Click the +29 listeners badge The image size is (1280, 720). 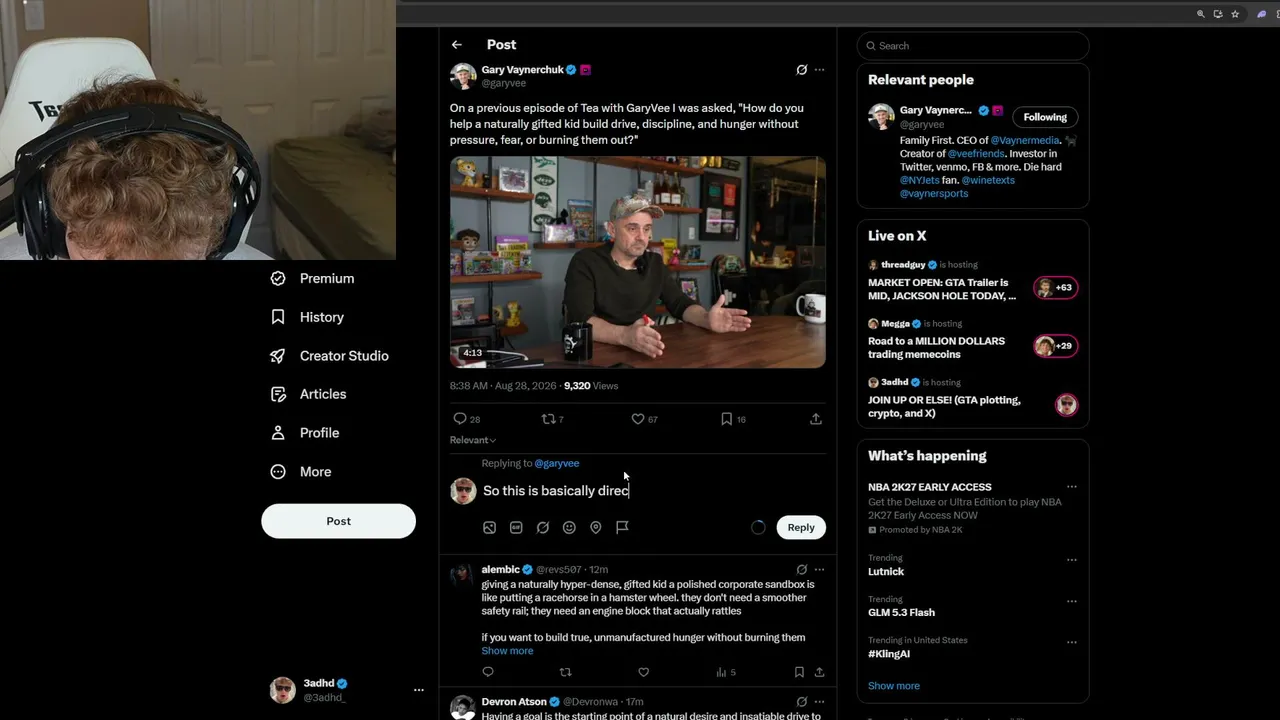pyautogui.click(x=1055, y=346)
